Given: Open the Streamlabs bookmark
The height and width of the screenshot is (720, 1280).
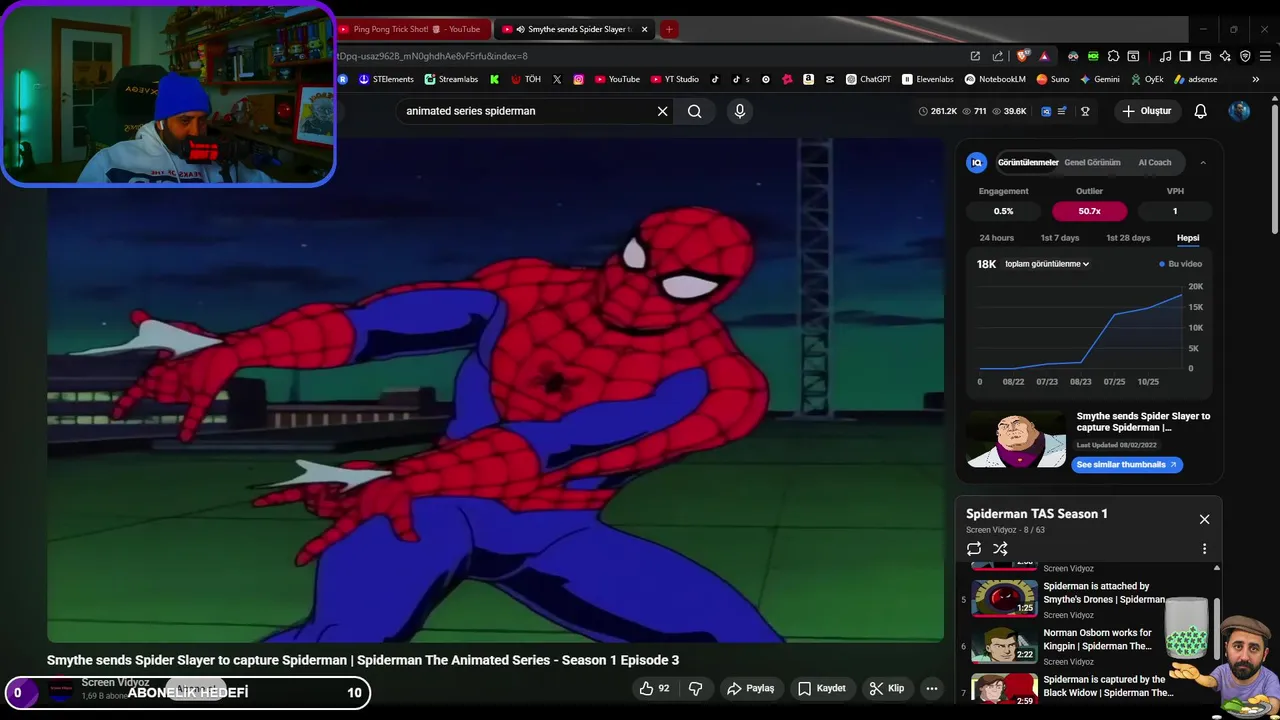Looking at the screenshot, I should (451, 79).
